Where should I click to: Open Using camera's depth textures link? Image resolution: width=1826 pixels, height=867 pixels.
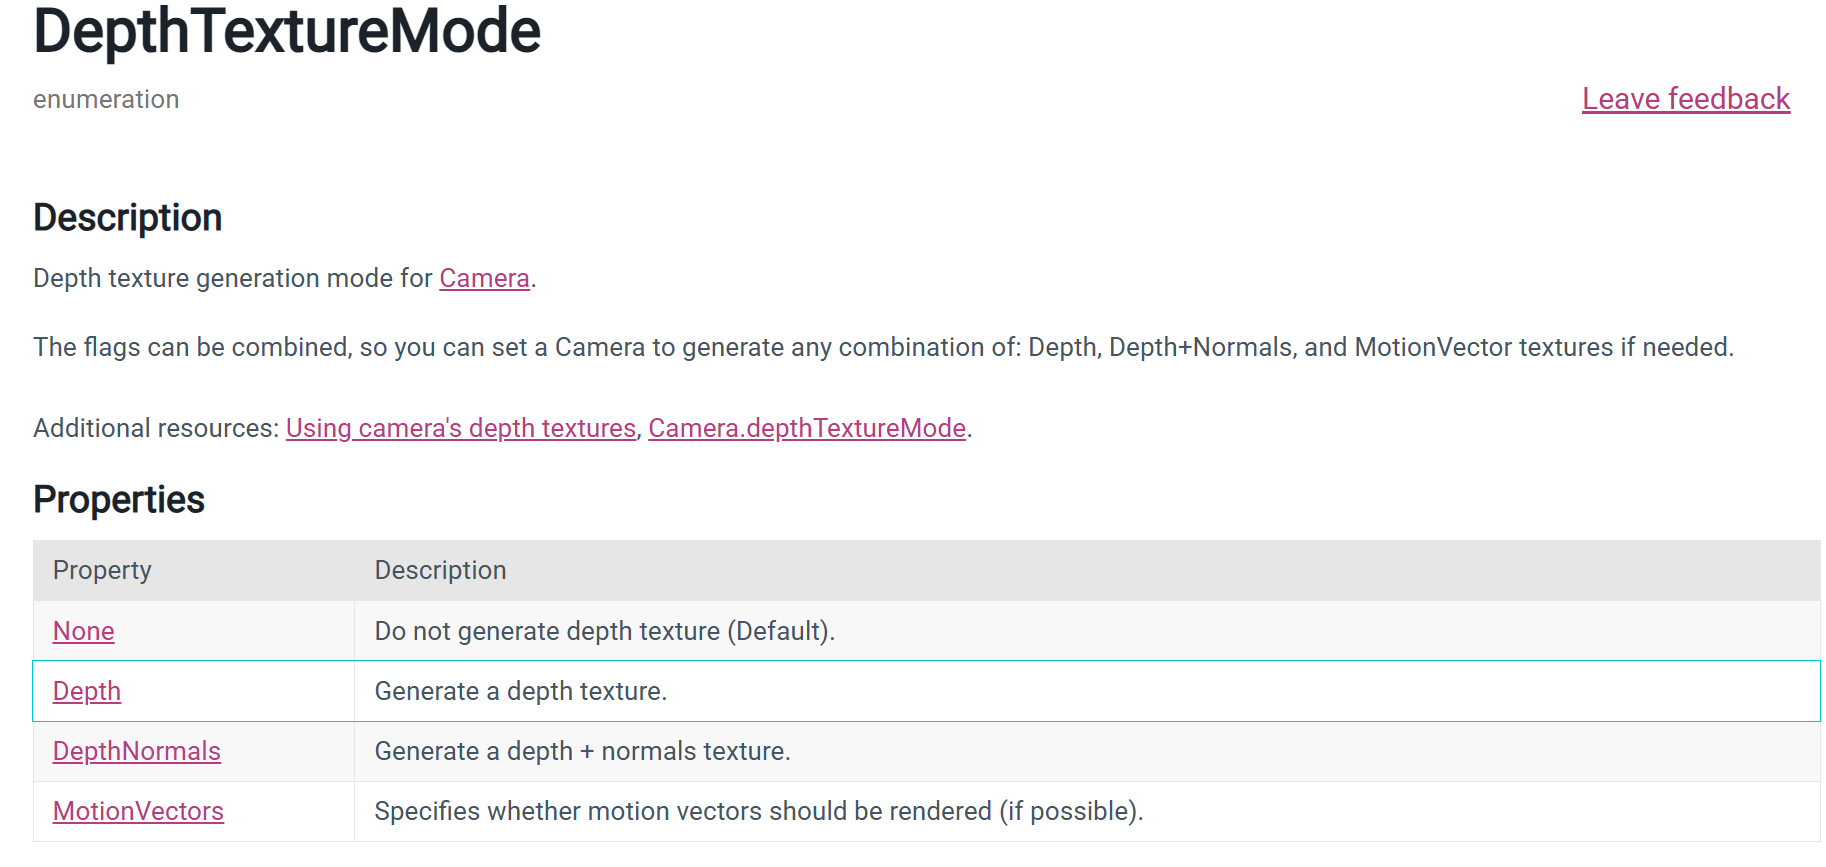click(x=461, y=428)
